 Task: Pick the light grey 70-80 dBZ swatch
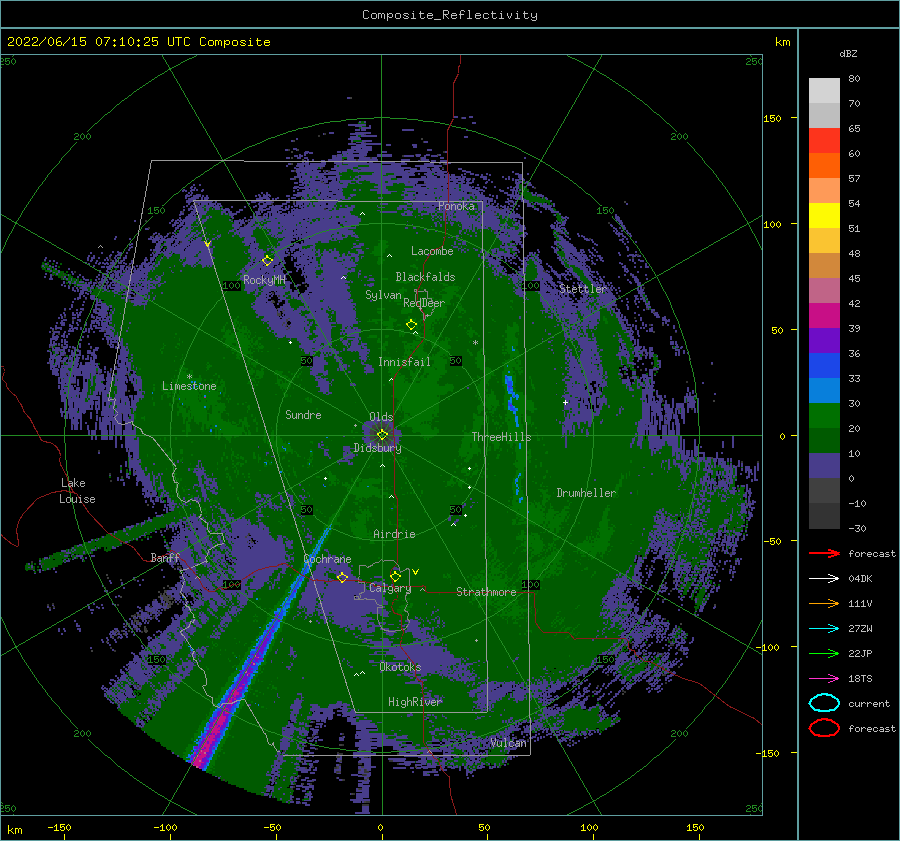[824, 90]
